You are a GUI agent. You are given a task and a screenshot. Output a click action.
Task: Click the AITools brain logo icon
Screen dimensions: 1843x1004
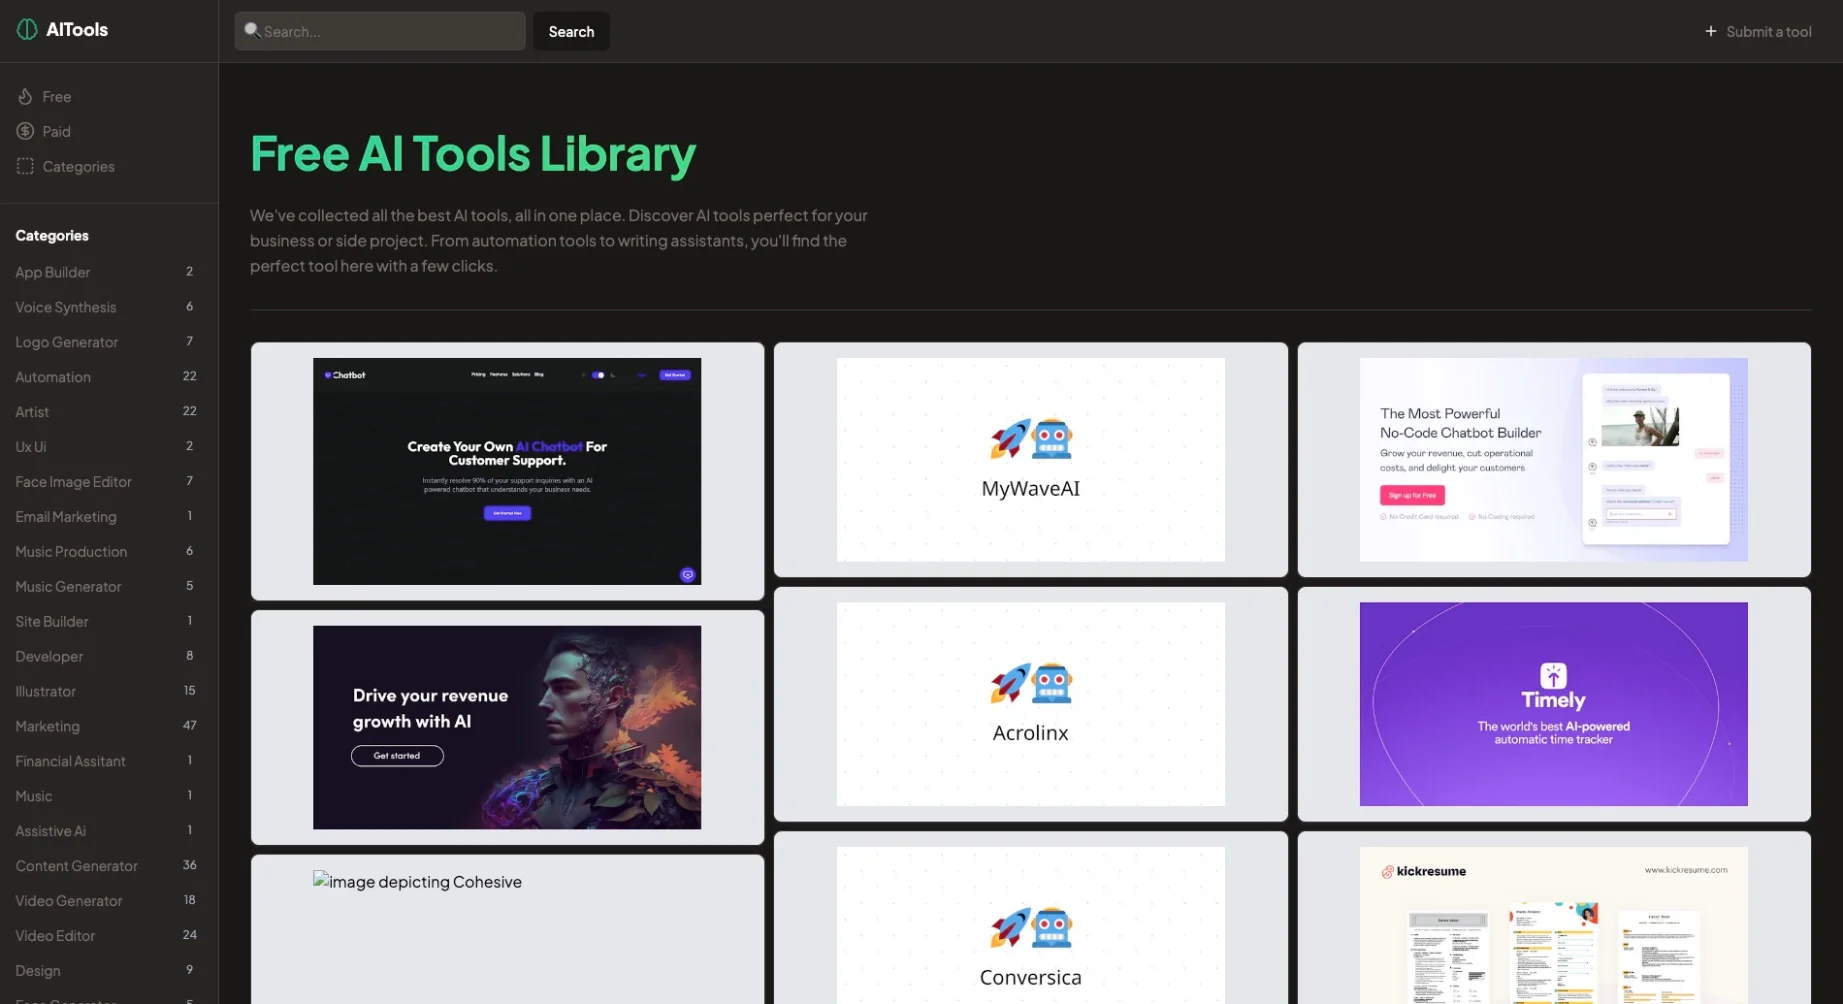coord(27,30)
